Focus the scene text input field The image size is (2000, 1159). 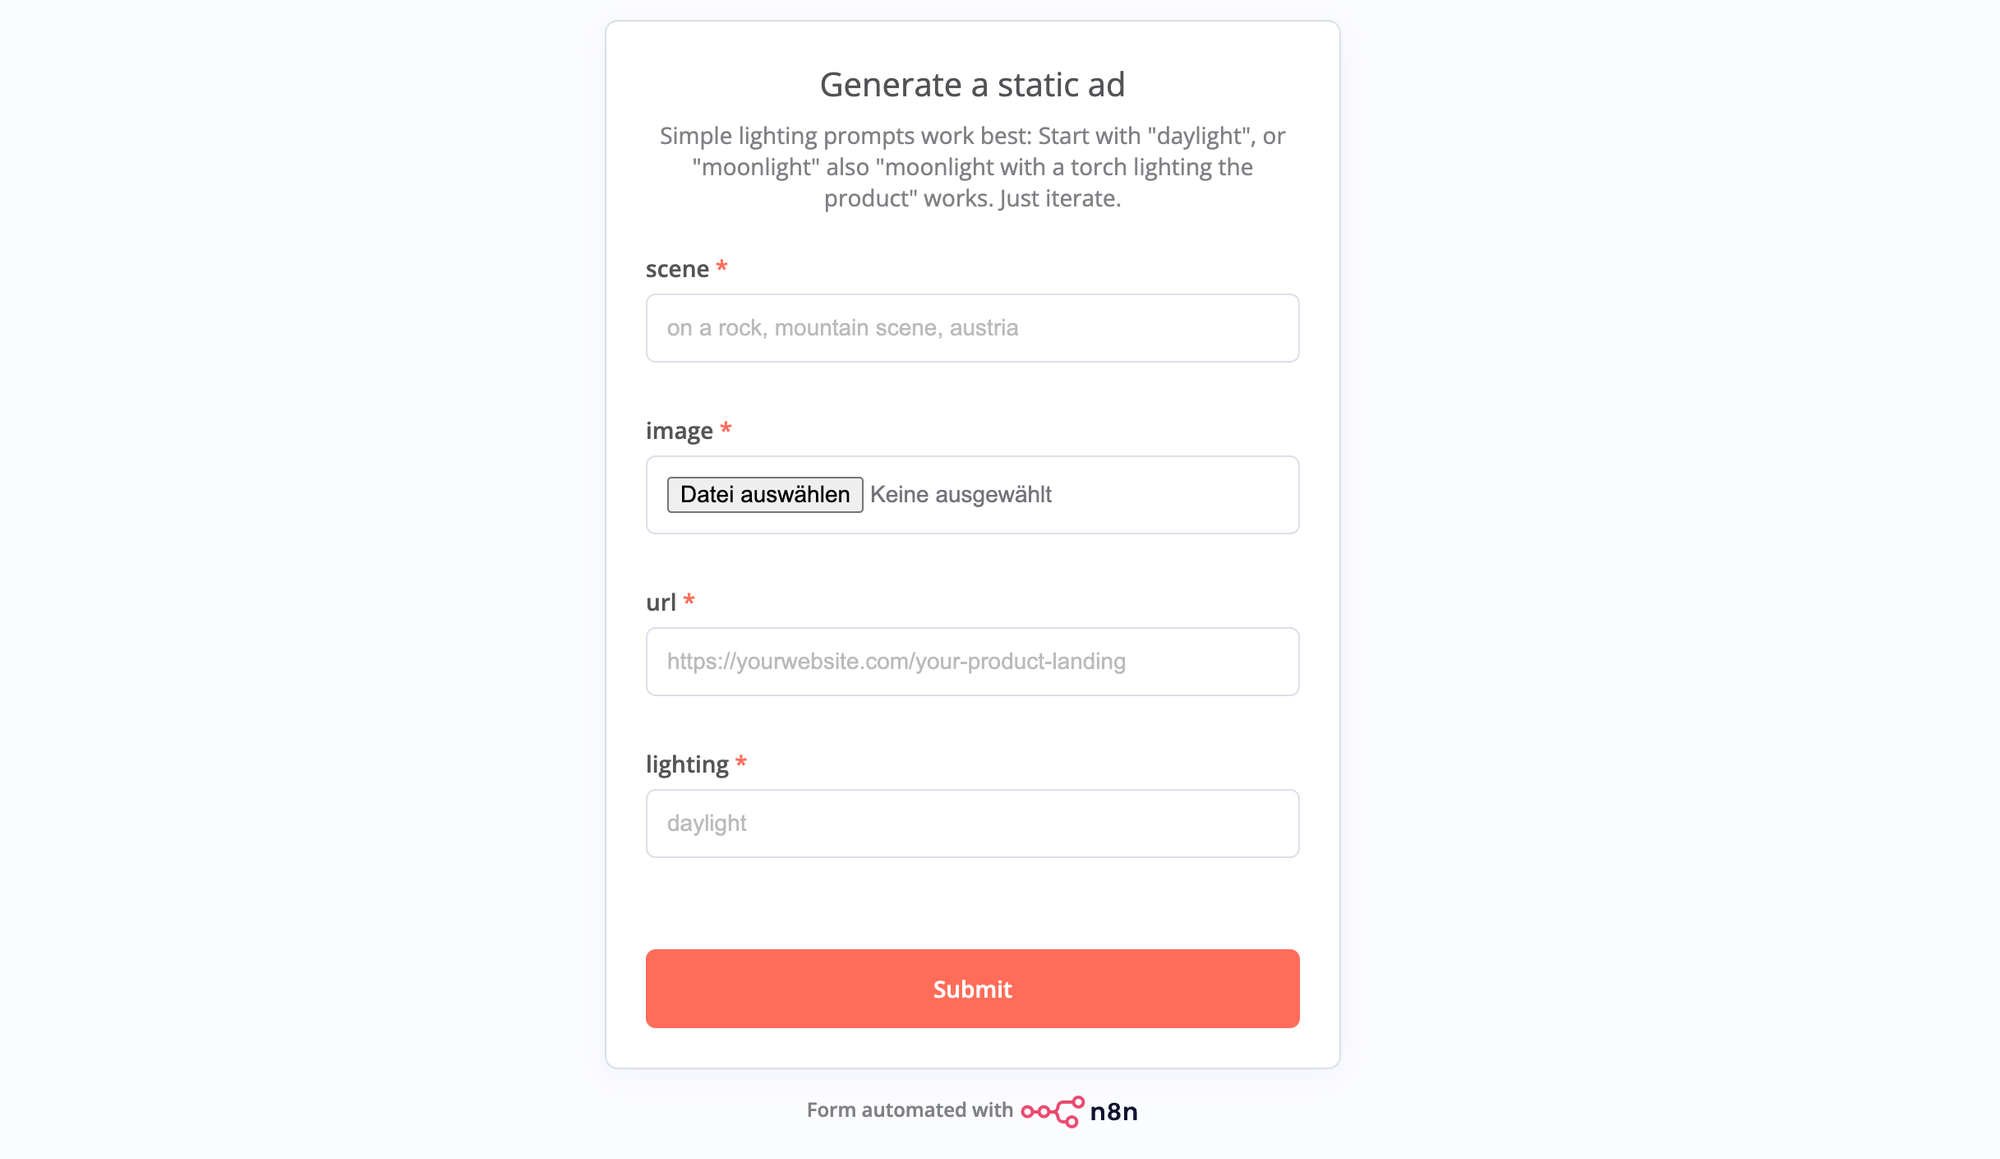tap(972, 328)
